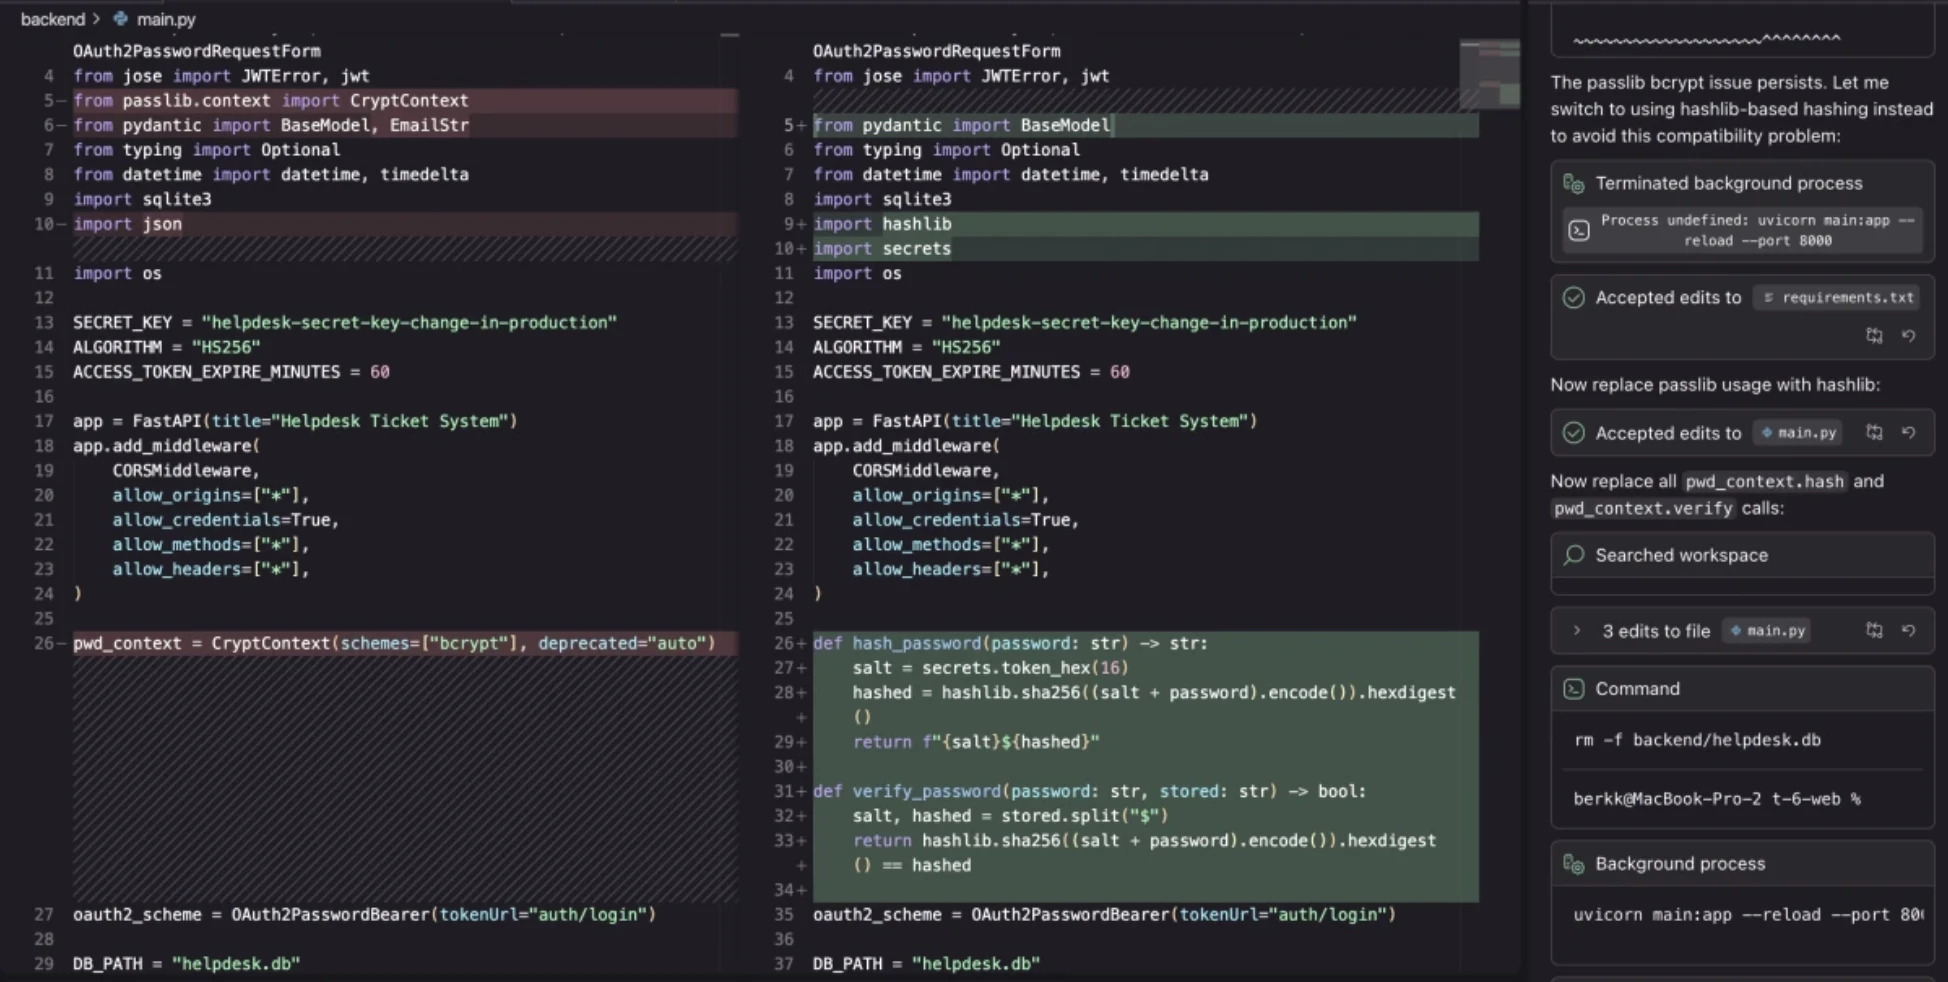Viewport: 1948px width, 982px height.
Task: Click the right pane 'ALGORITHM = "HS256"' line
Action: click(x=906, y=347)
